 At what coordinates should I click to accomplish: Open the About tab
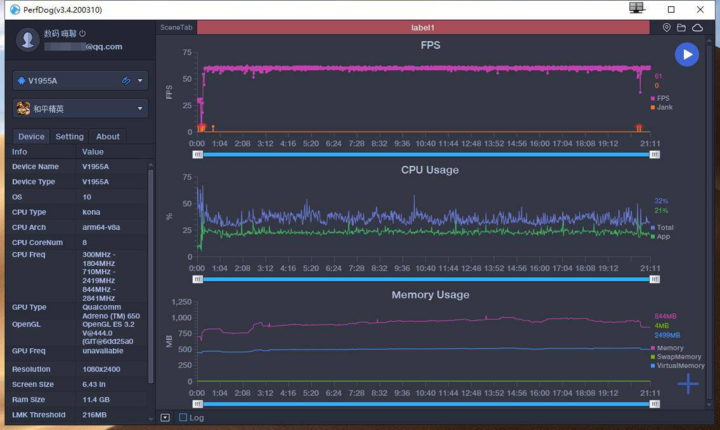tap(107, 137)
